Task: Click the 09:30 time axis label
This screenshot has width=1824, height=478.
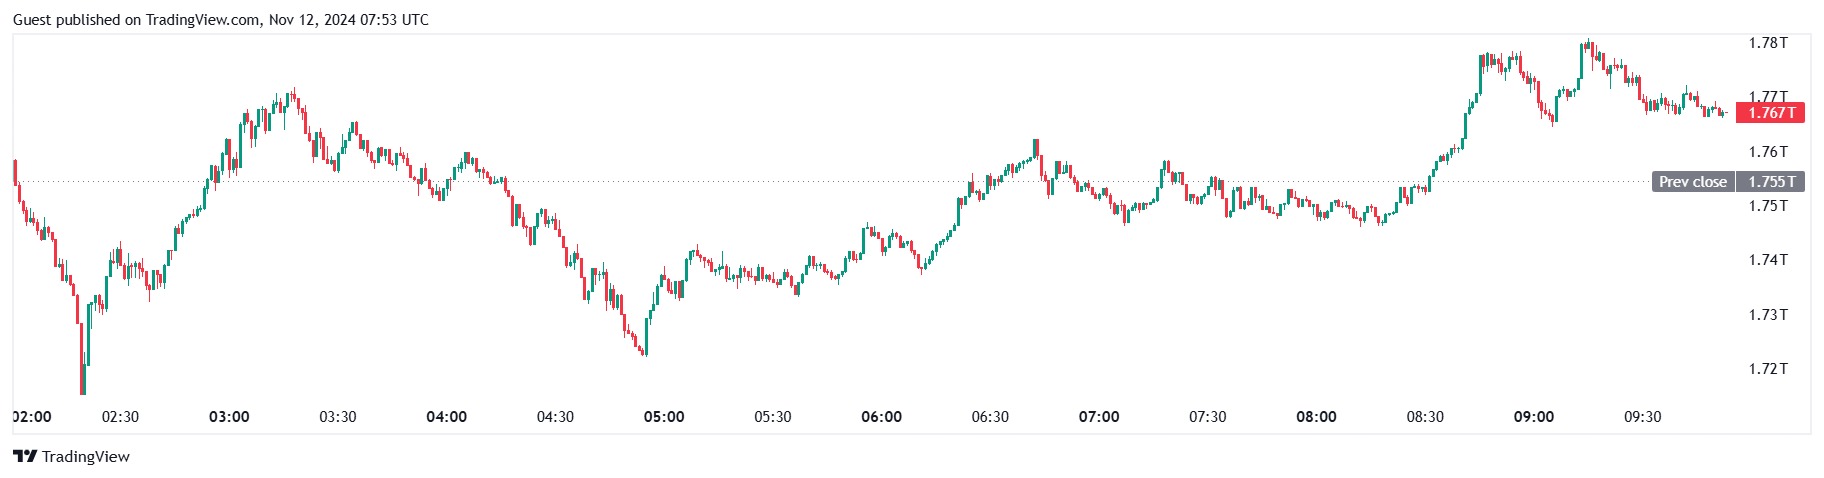Action: 1642,417
